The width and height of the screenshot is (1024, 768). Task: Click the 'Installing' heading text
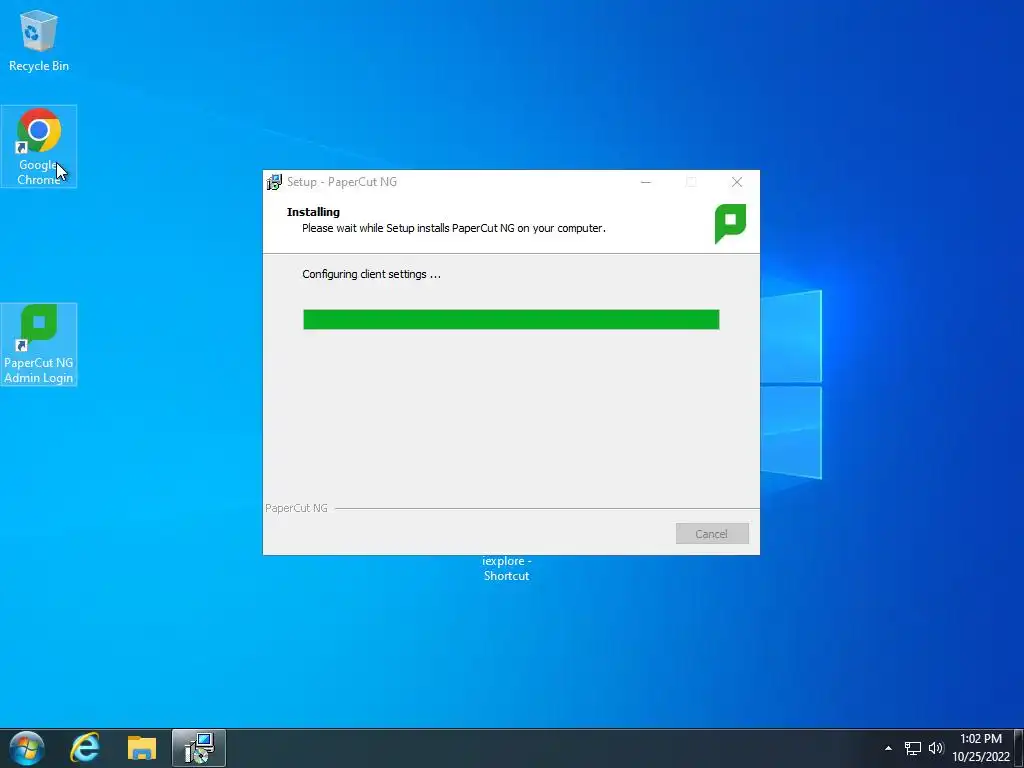[x=313, y=212]
